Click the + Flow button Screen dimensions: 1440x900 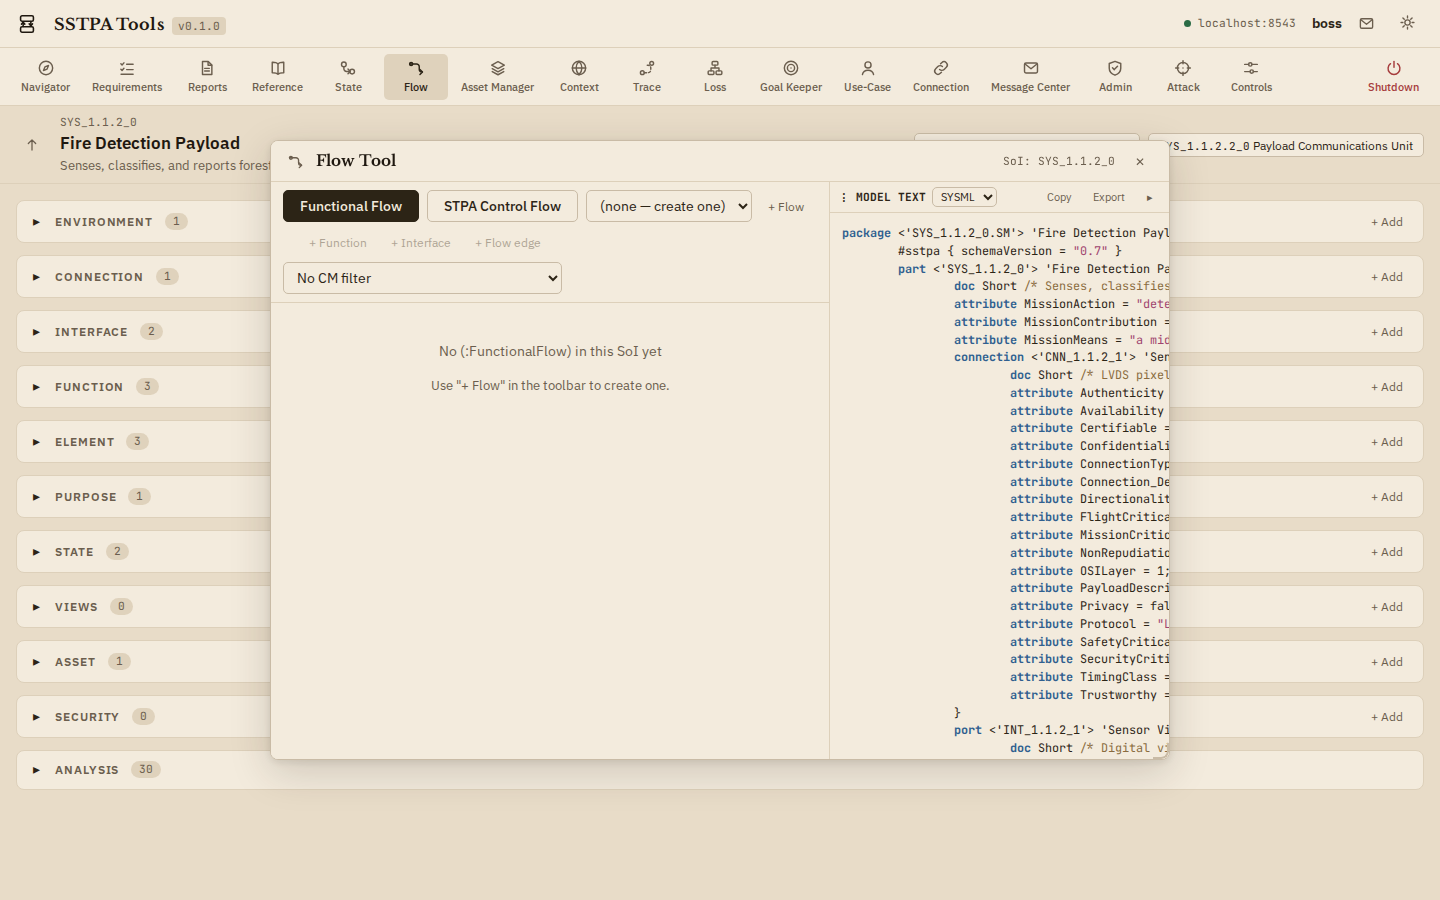click(786, 207)
